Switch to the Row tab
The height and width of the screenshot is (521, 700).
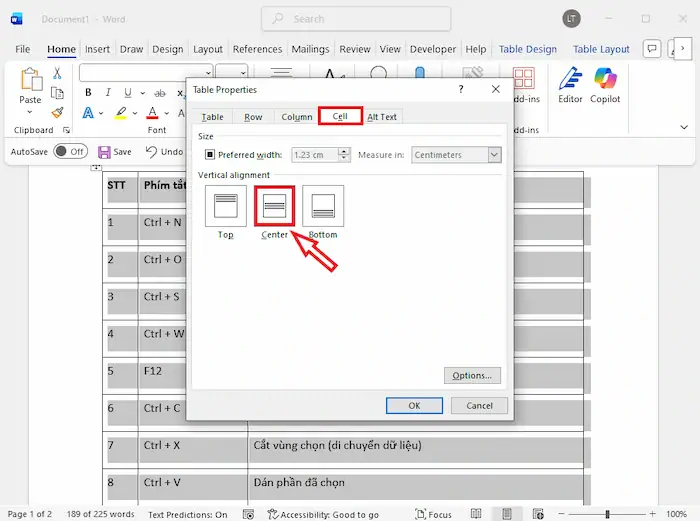pyautogui.click(x=253, y=117)
